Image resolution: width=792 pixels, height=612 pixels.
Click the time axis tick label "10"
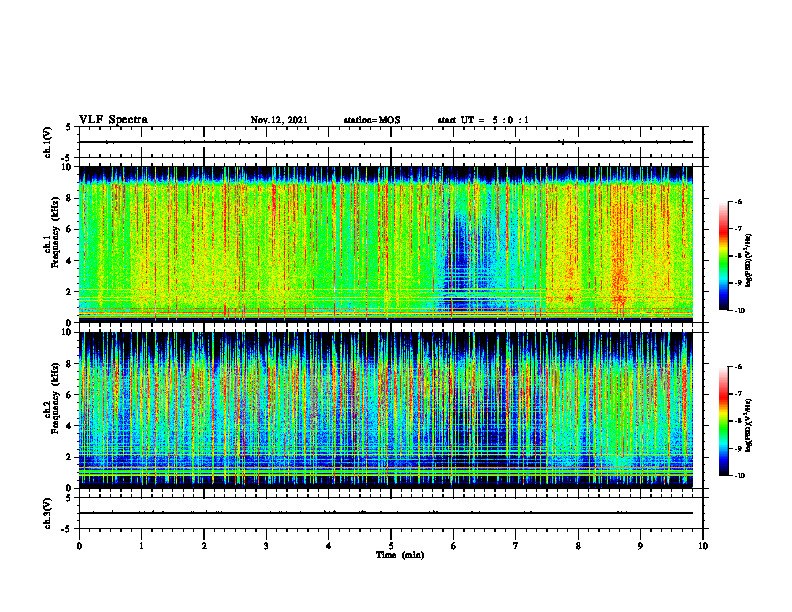[x=703, y=546]
